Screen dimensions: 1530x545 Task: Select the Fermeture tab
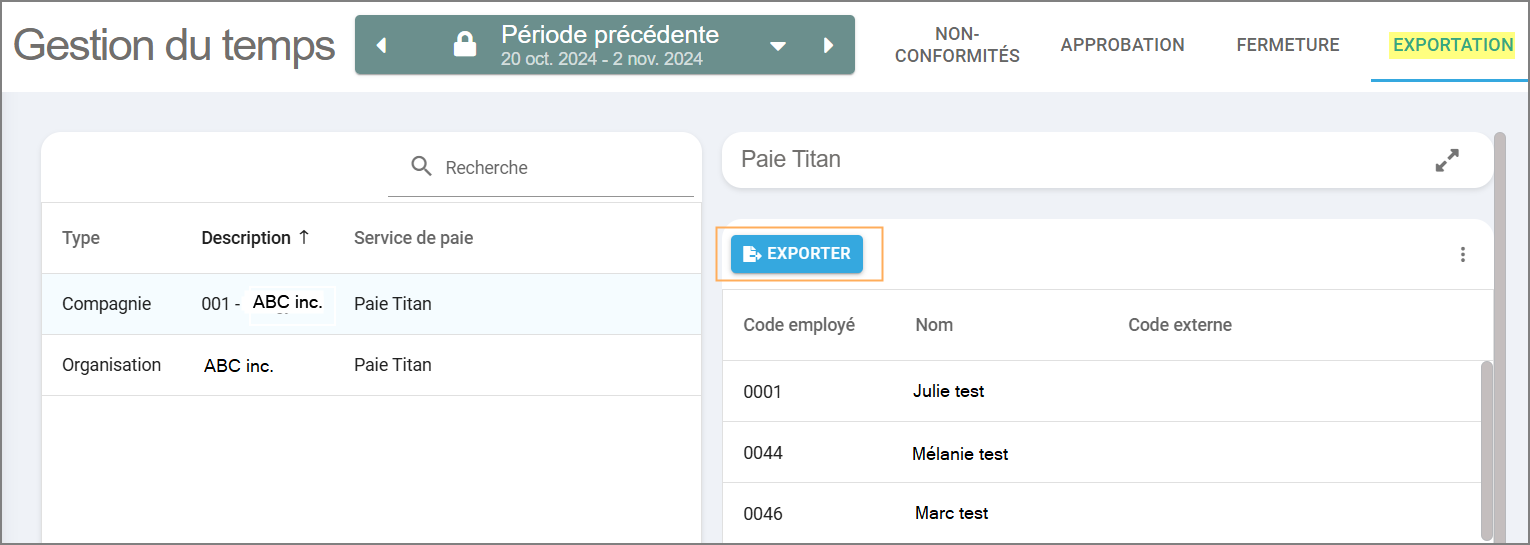pyautogui.click(x=1287, y=45)
